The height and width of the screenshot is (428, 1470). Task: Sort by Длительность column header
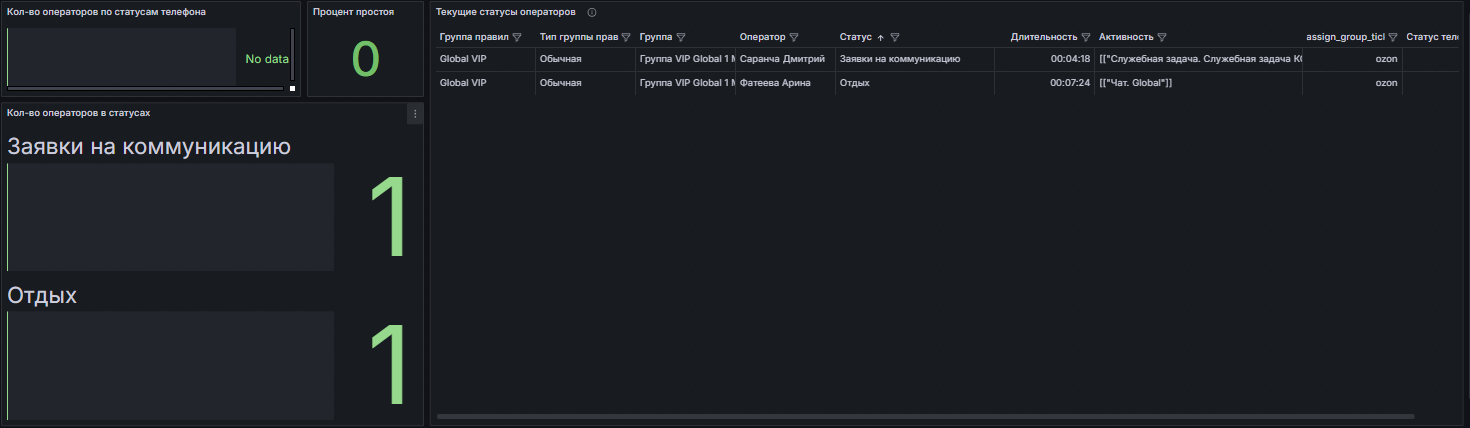tap(1043, 37)
